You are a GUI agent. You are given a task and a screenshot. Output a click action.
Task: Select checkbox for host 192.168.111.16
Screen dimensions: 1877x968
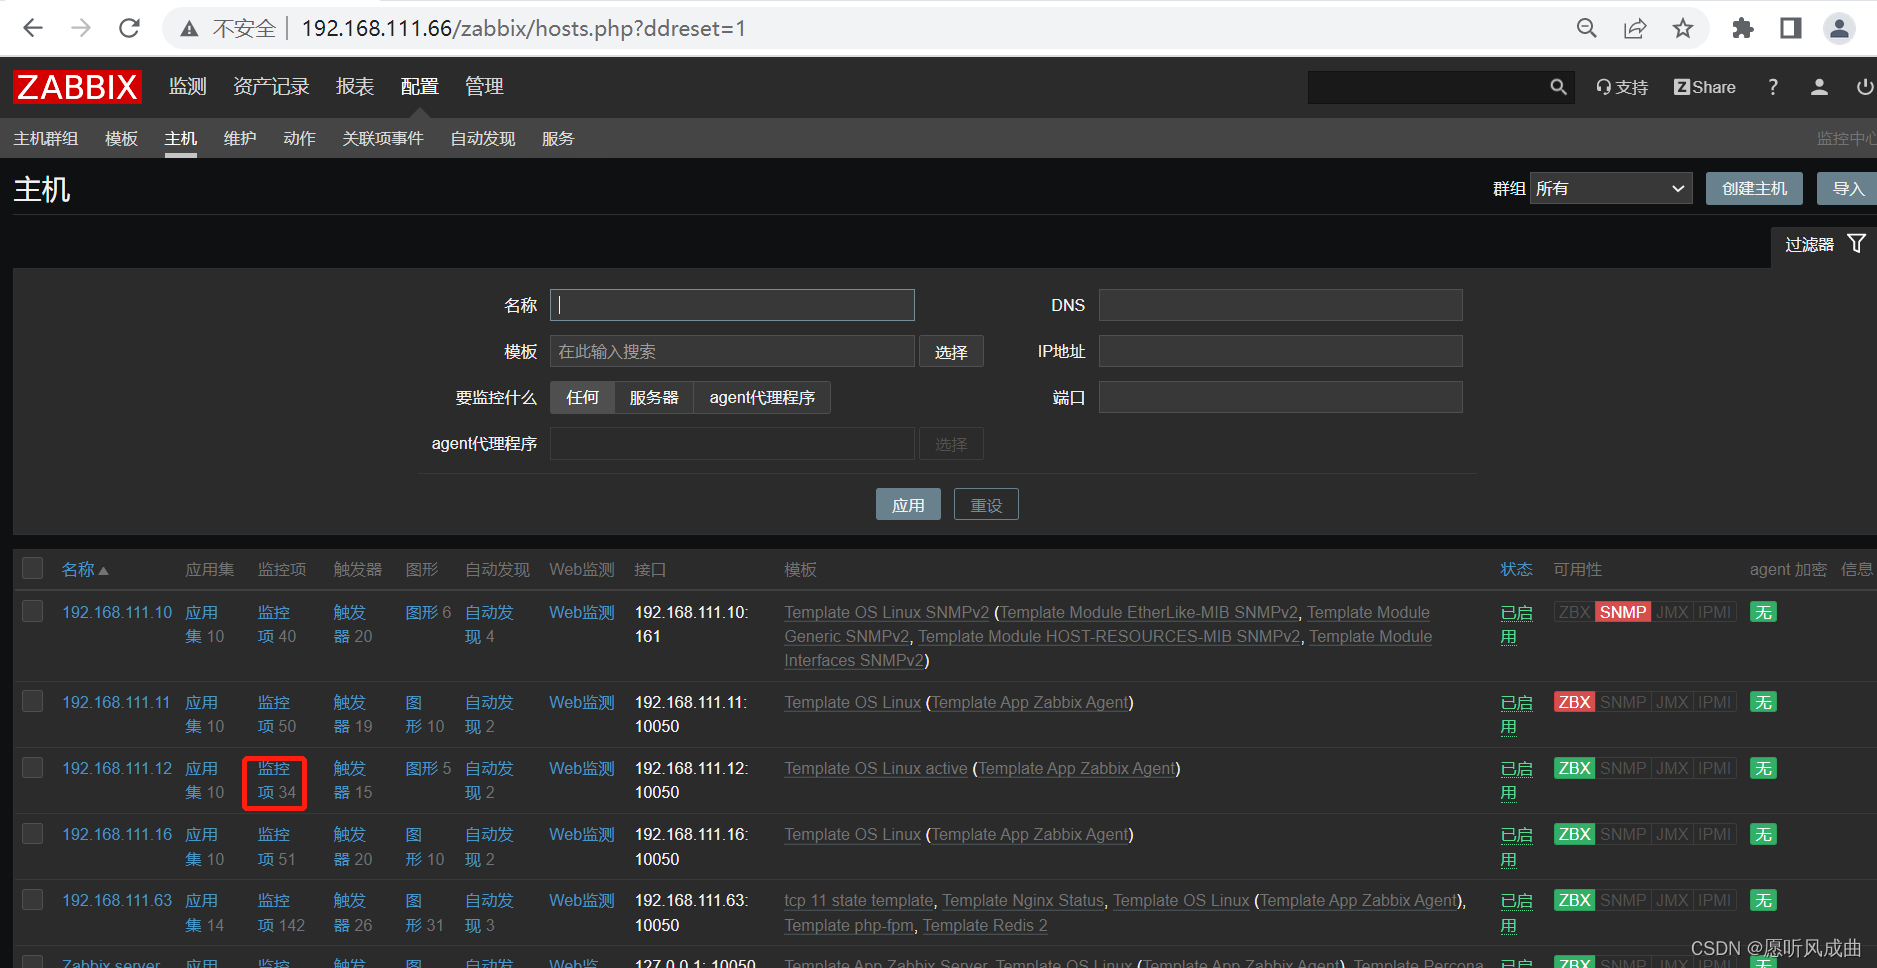click(x=33, y=833)
